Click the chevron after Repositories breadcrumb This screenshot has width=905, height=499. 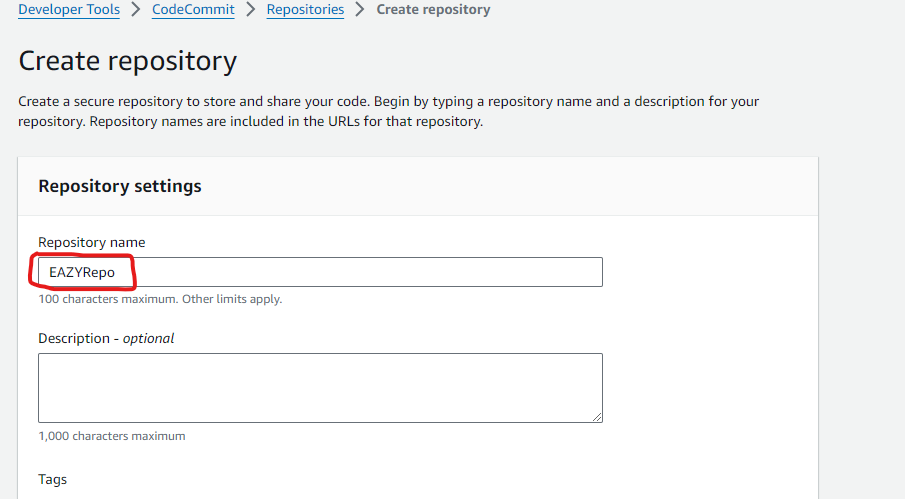point(360,10)
